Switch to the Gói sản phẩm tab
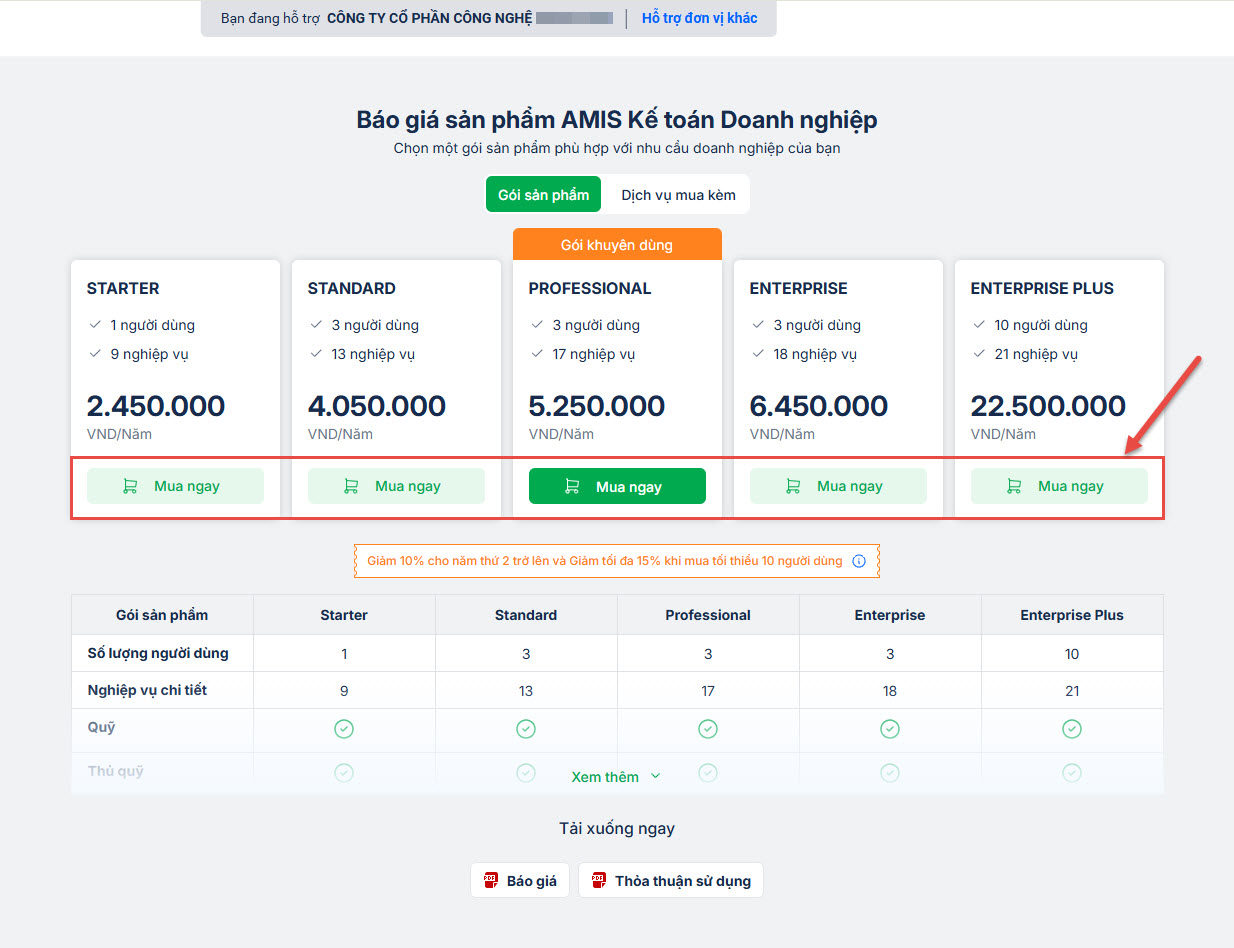Viewport: 1234px width, 948px height. [x=544, y=194]
